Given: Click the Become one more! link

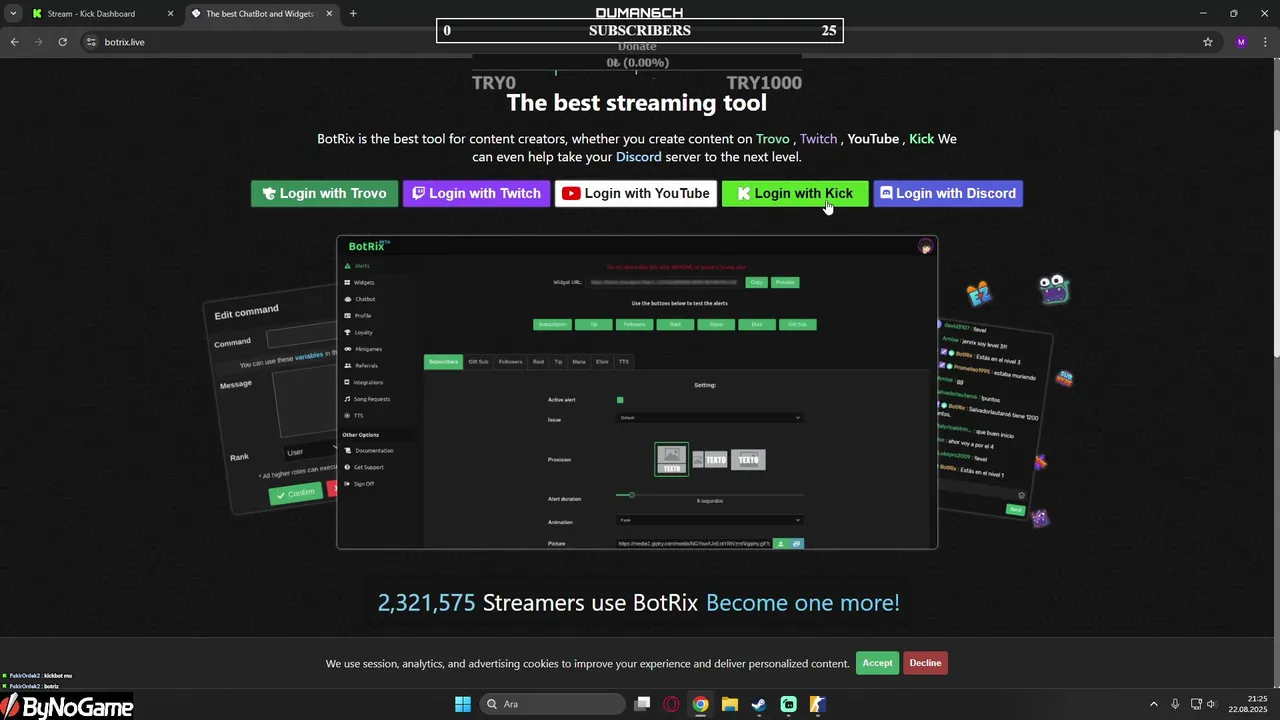Looking at the screenshot, I should pos(803,603).
